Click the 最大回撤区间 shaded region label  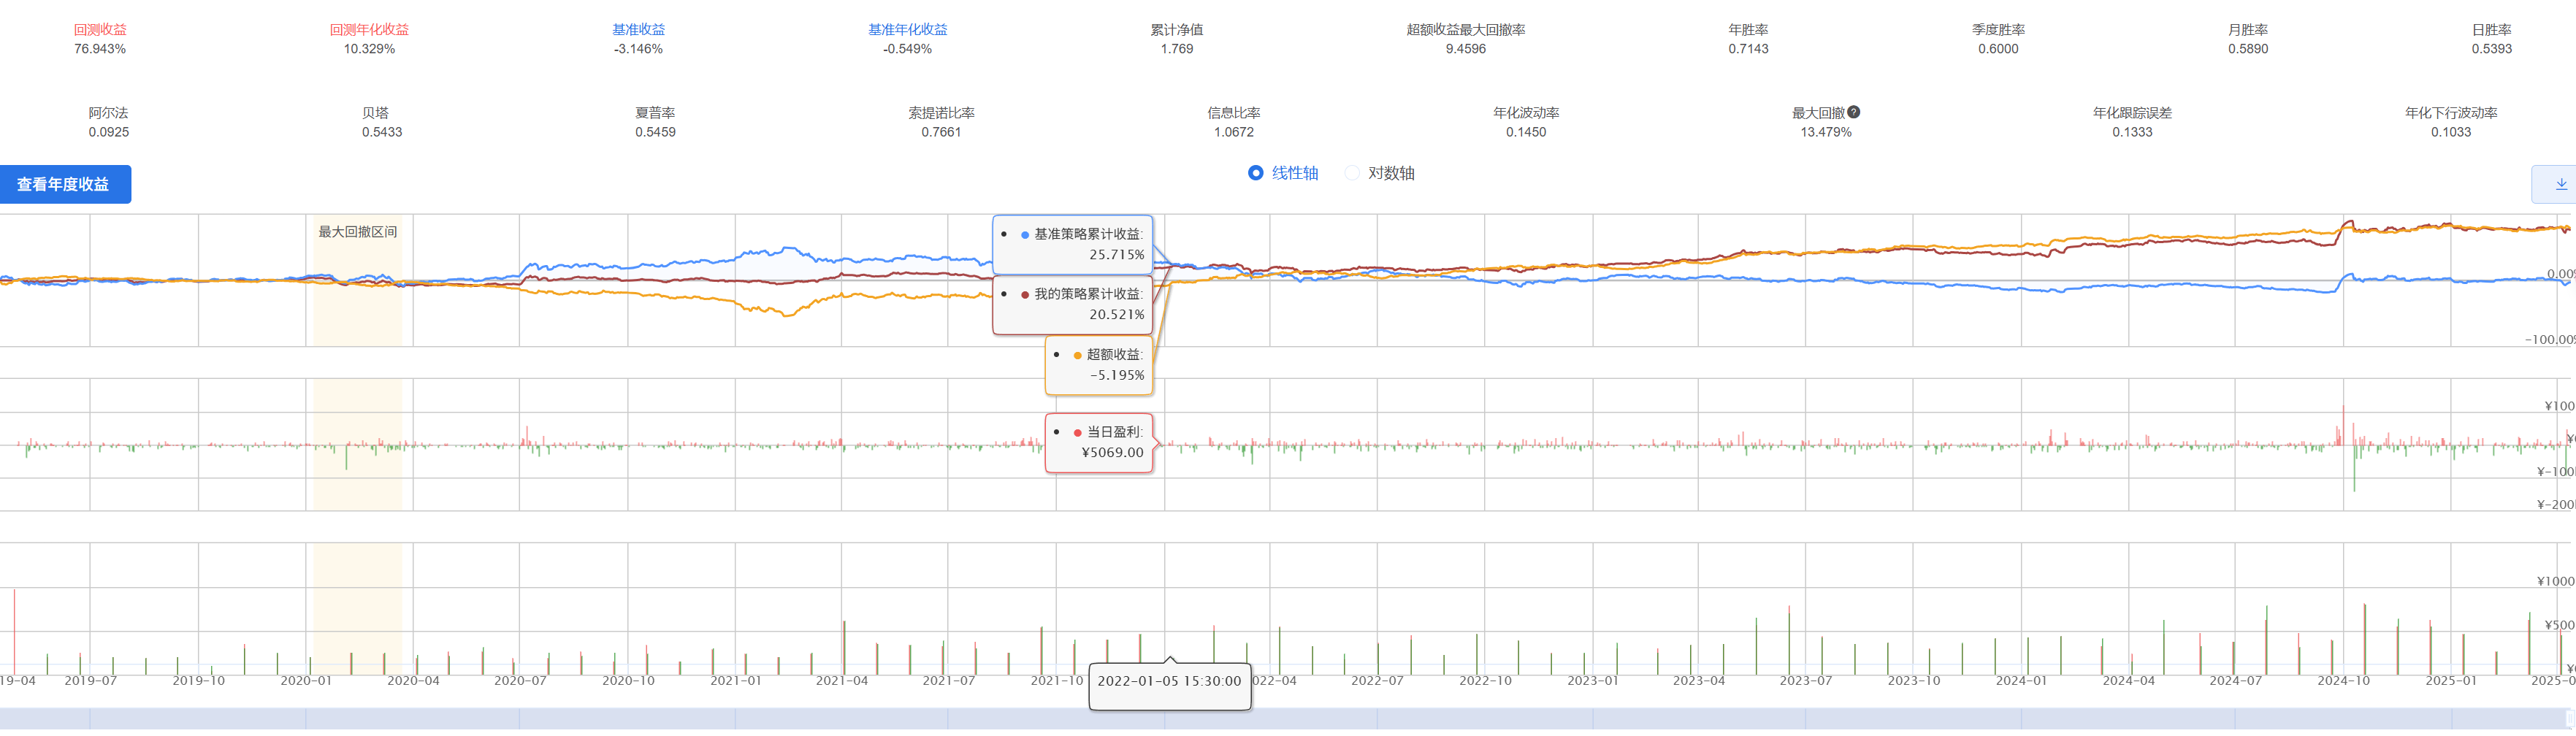(x=357, y=232)
